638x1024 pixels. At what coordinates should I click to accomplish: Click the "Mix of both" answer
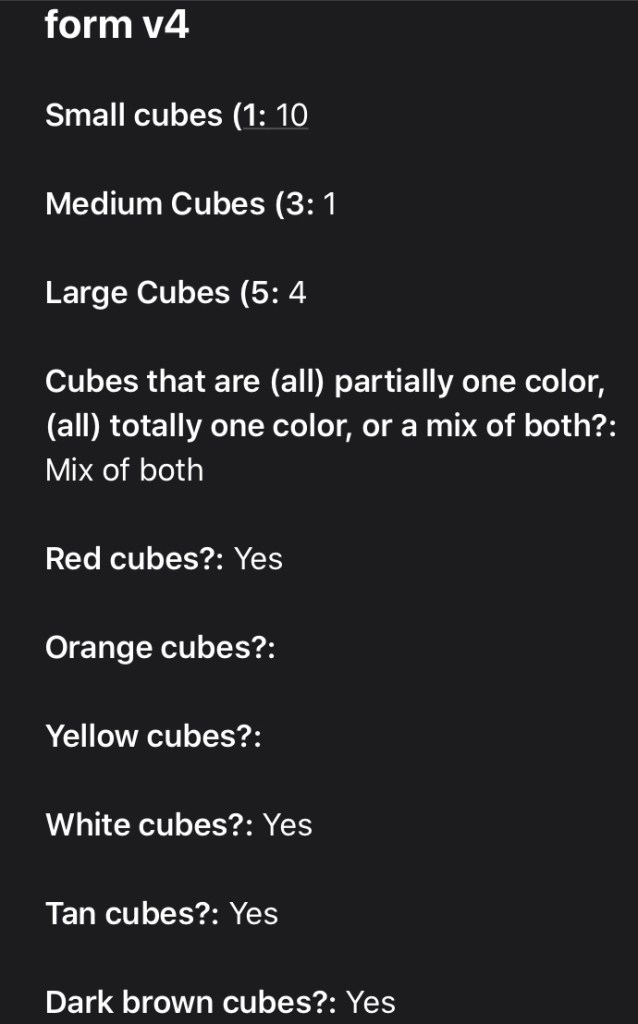pos(124,471)
